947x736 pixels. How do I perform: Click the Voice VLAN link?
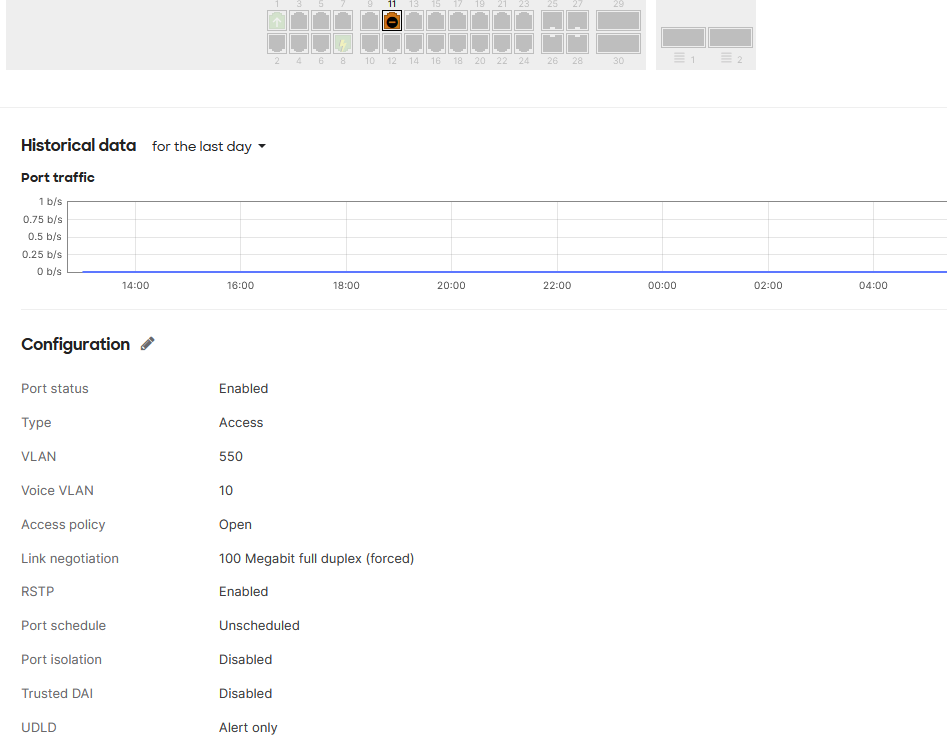pyautogui.click(x=57, y=490)
